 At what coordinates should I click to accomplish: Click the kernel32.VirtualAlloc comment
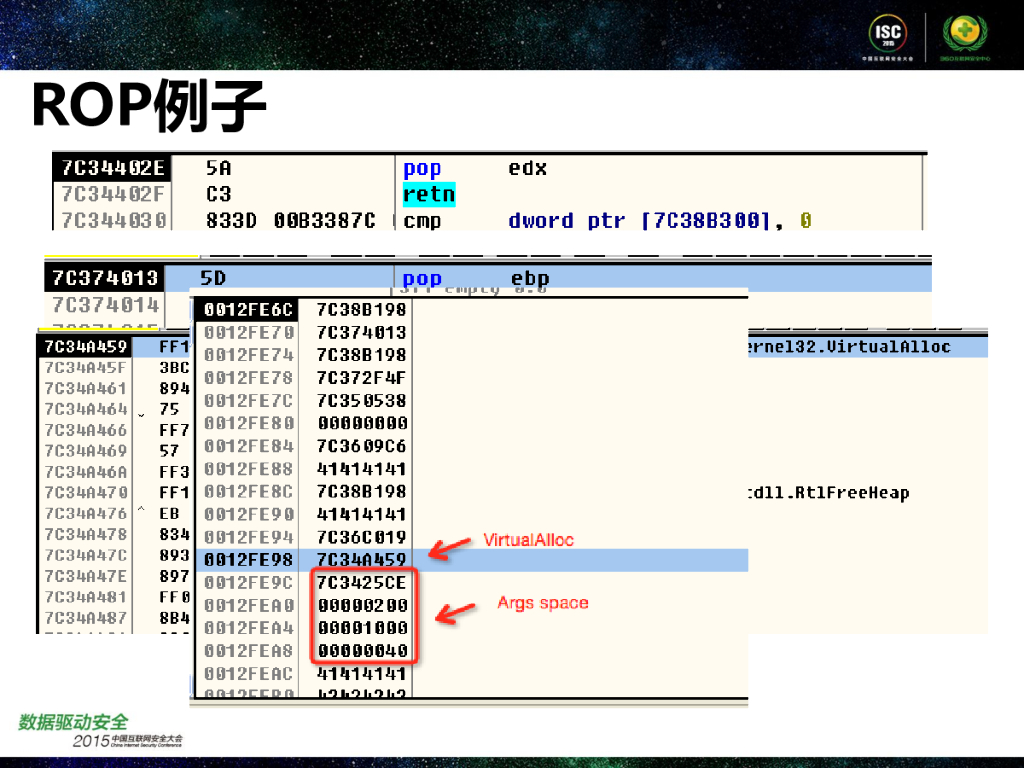(x=848, y=347)
